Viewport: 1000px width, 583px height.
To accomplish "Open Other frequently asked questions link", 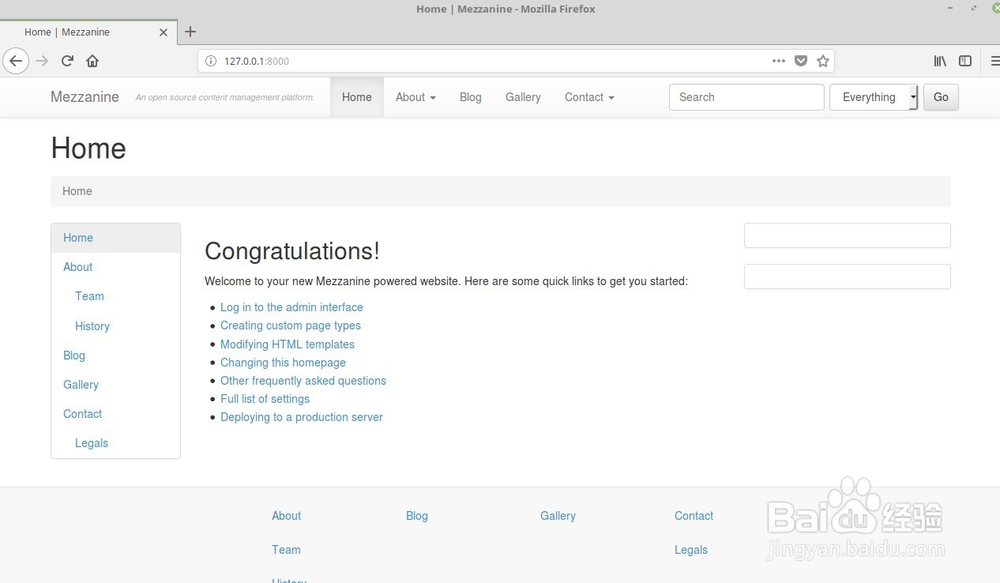I will pyautogui.click(x=303, y=381).
